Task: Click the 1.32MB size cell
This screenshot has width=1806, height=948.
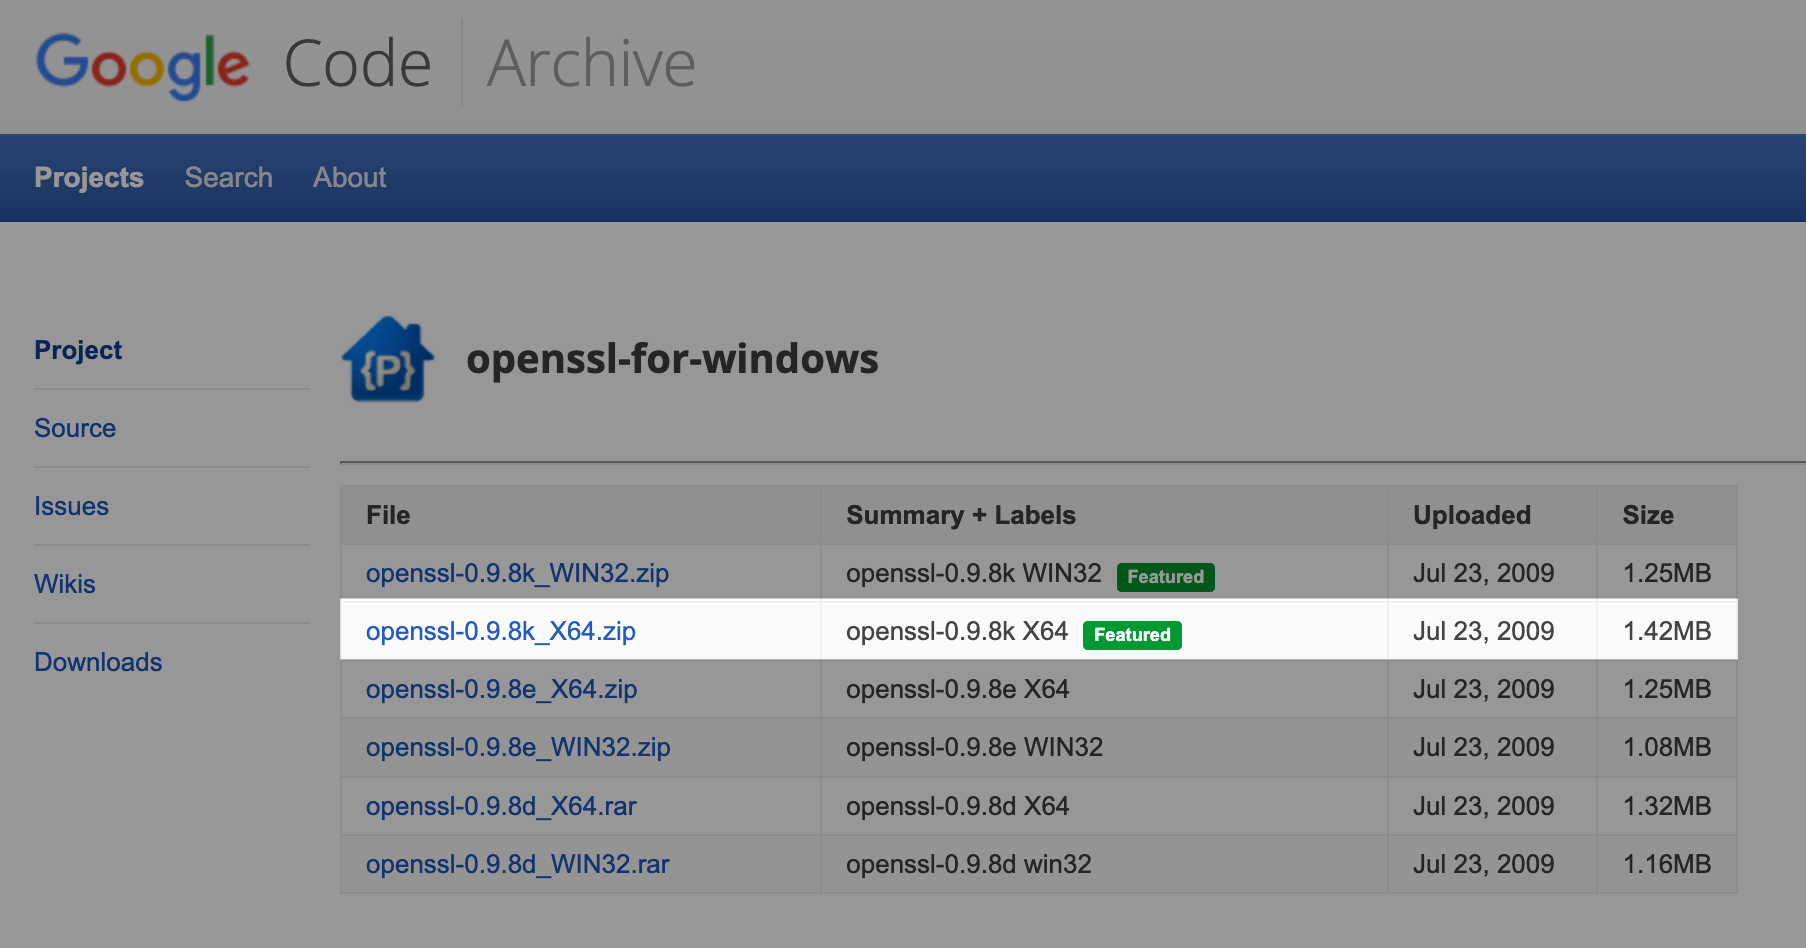Action: 1667,806
